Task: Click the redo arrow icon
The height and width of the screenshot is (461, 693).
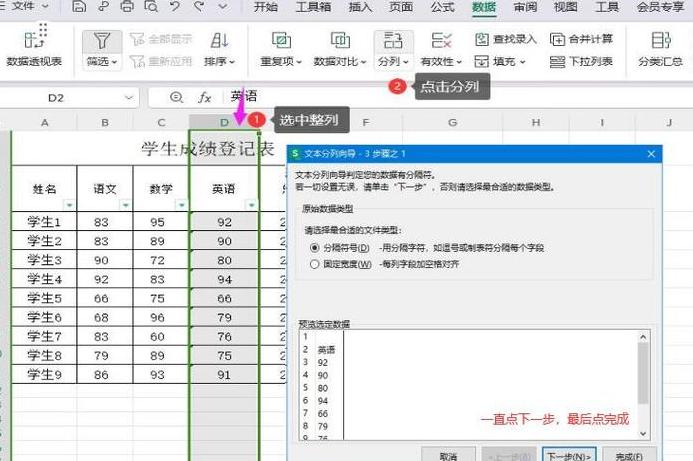Action: [199, 7]
